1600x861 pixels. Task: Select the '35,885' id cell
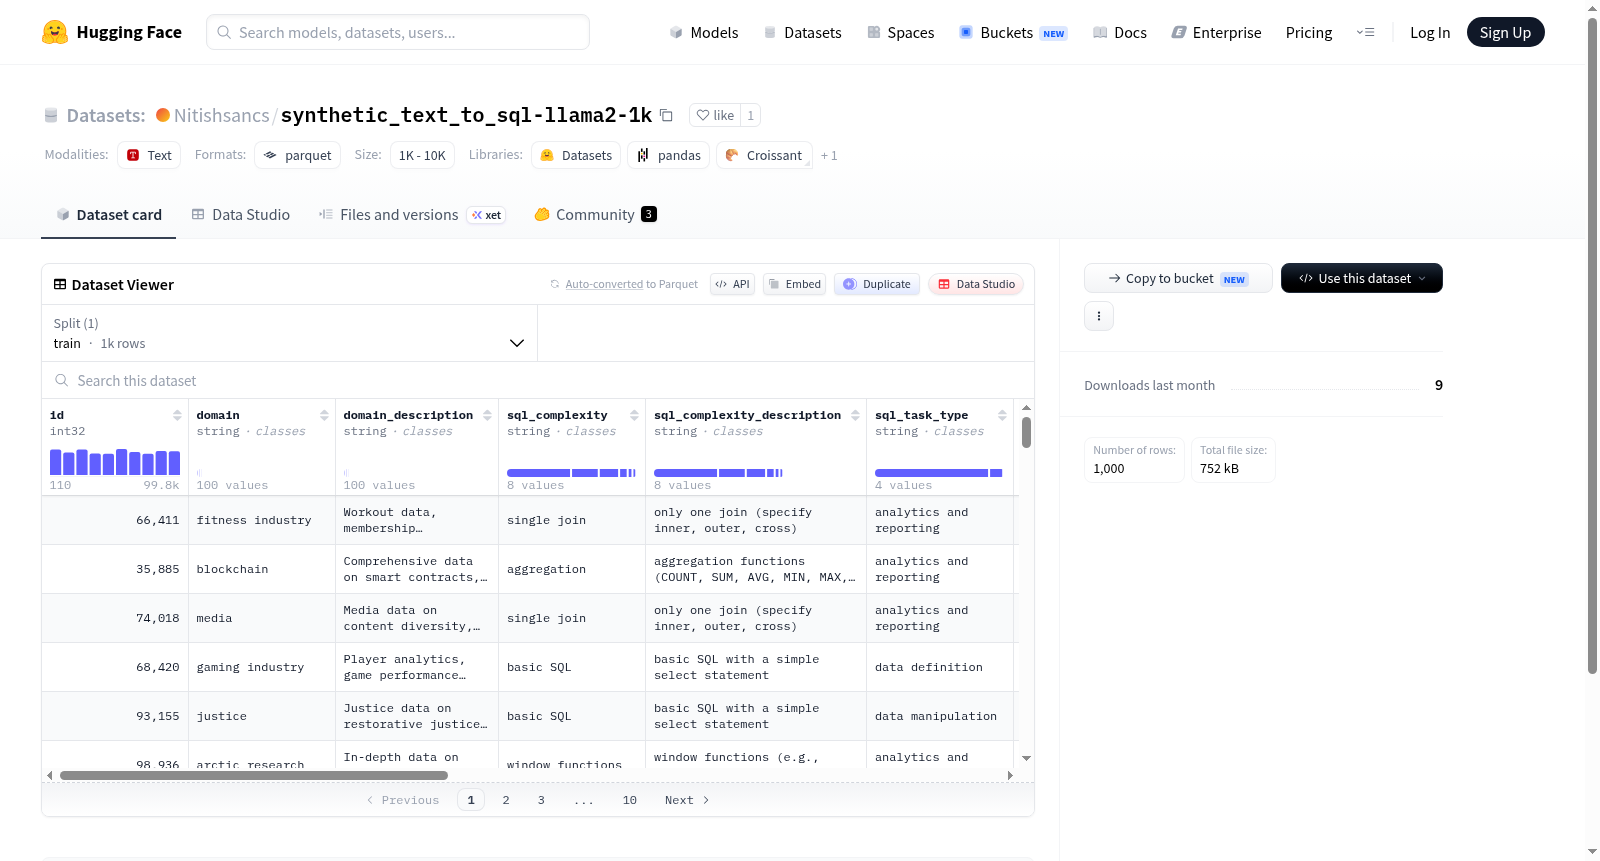[115, 569]
